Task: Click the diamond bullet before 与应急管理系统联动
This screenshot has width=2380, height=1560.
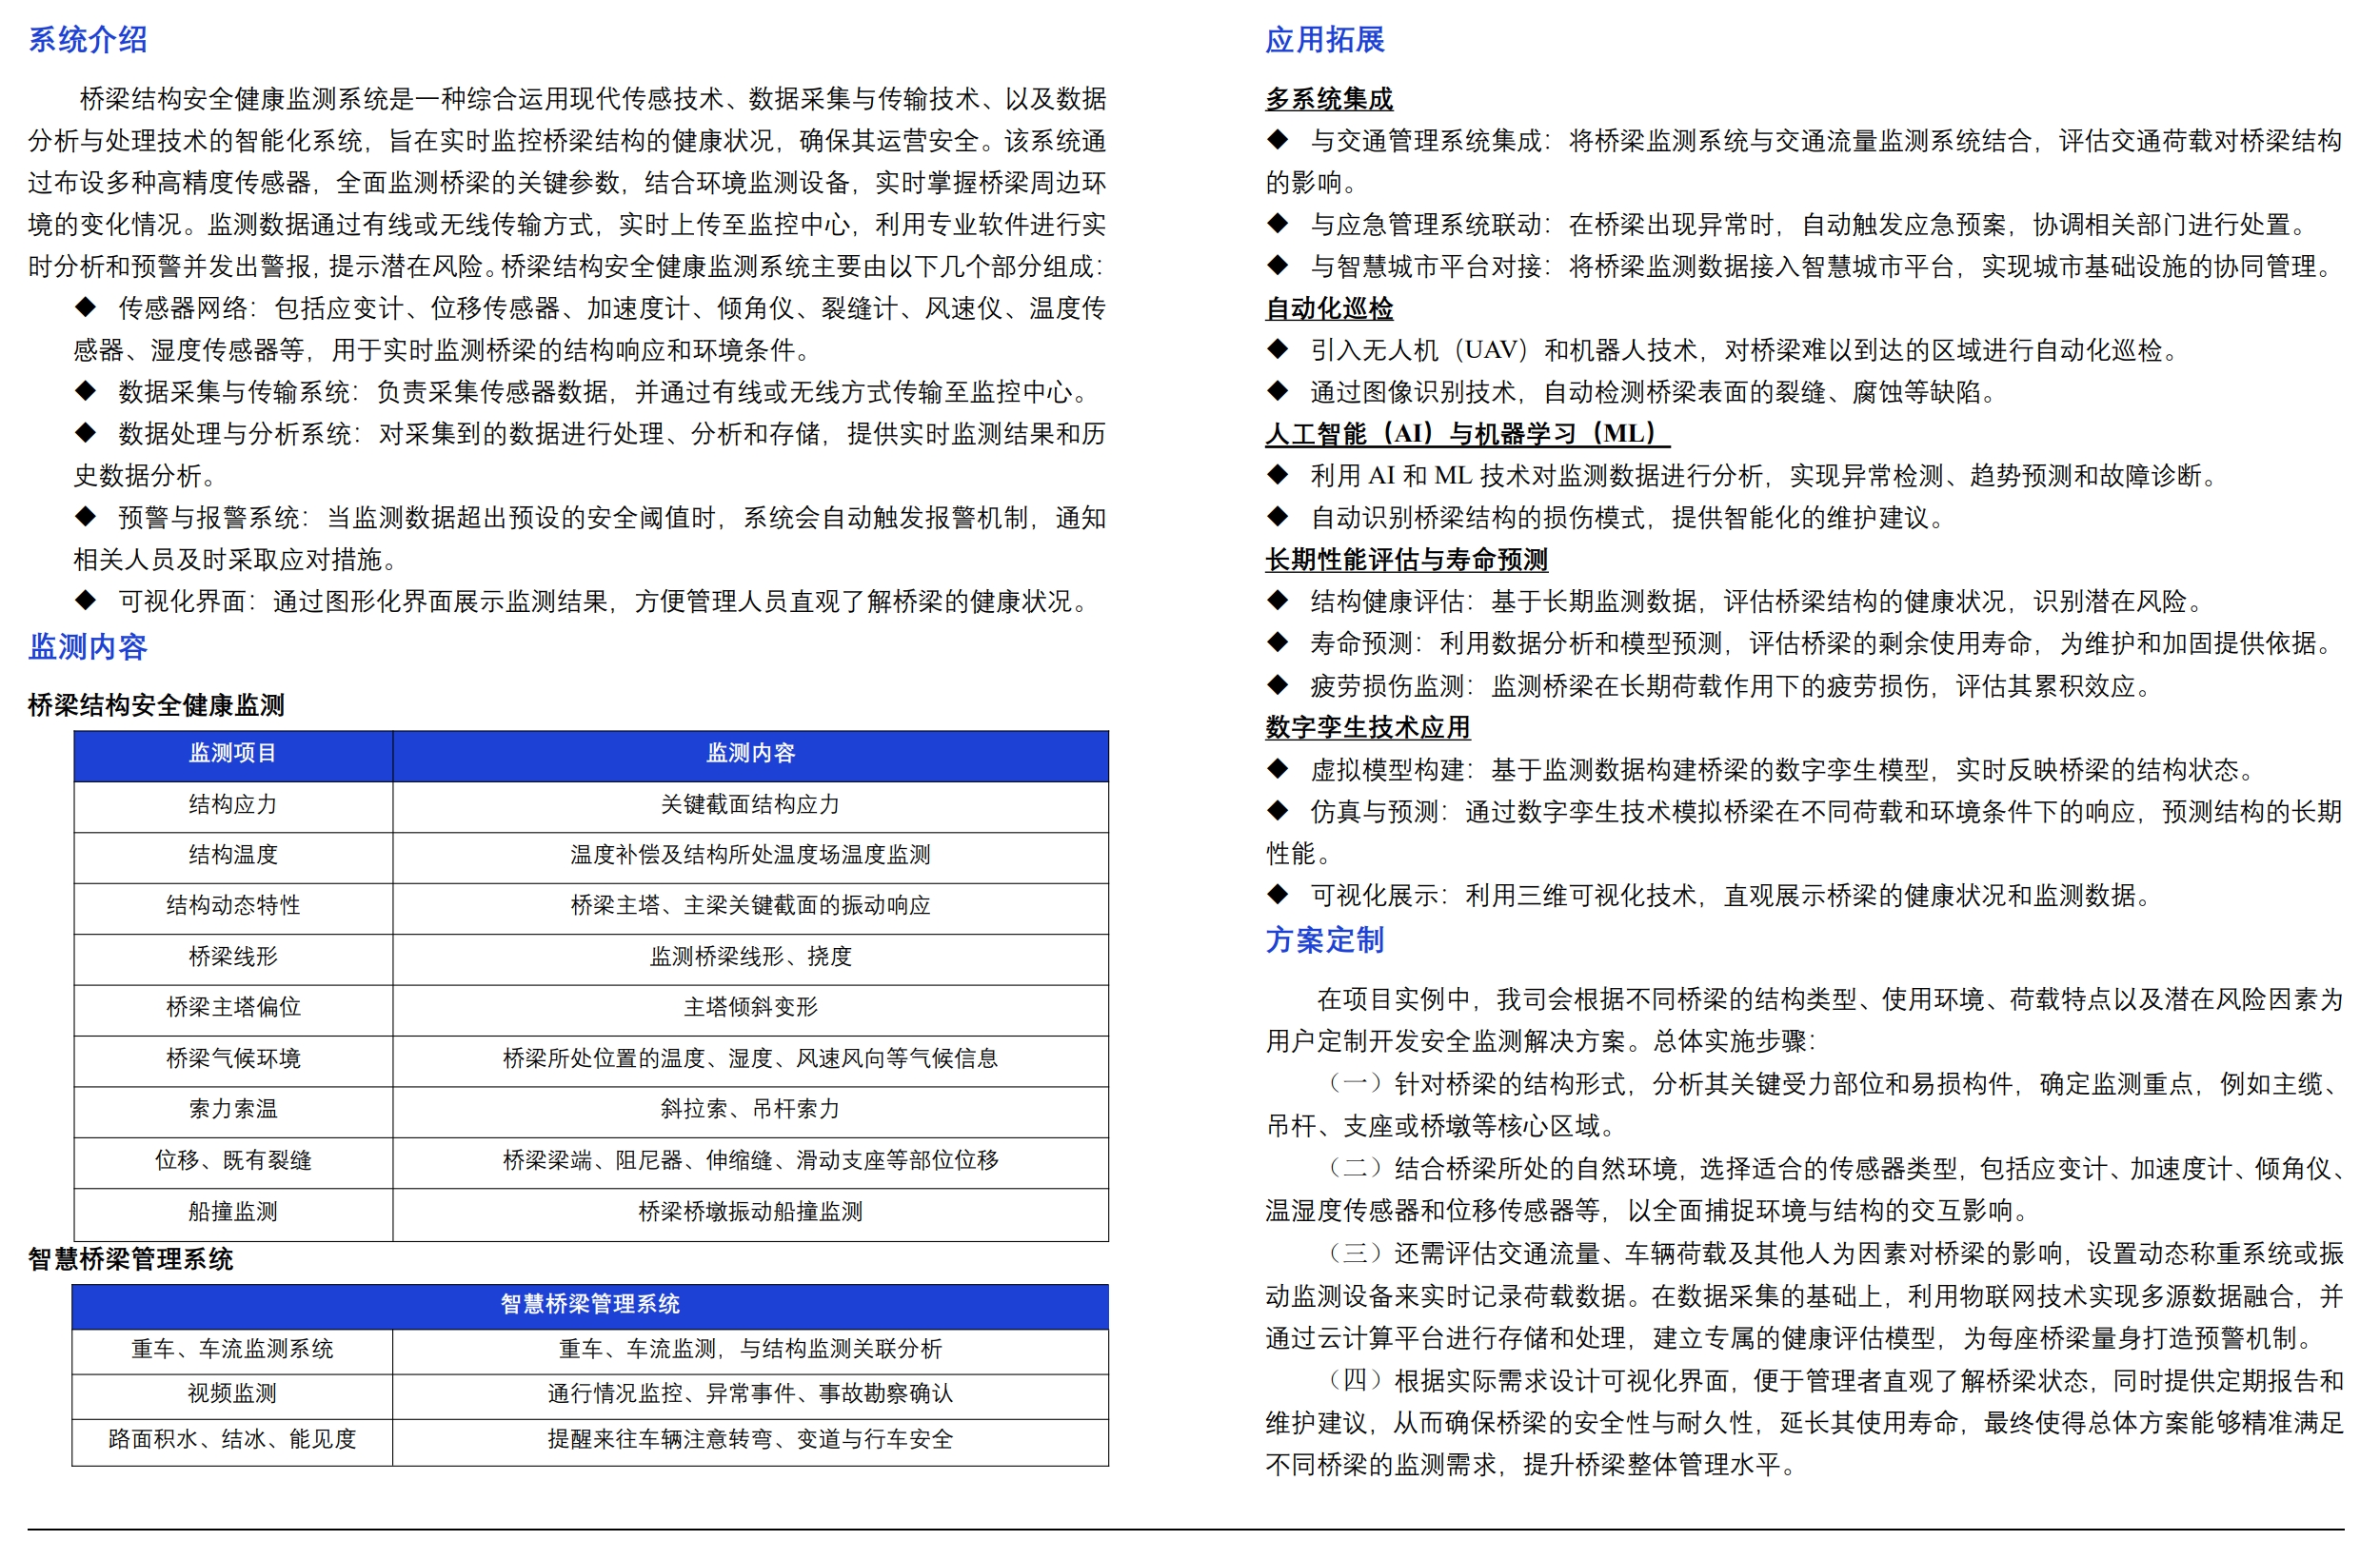Action: pyautogui.click(x=1278, y=224)
